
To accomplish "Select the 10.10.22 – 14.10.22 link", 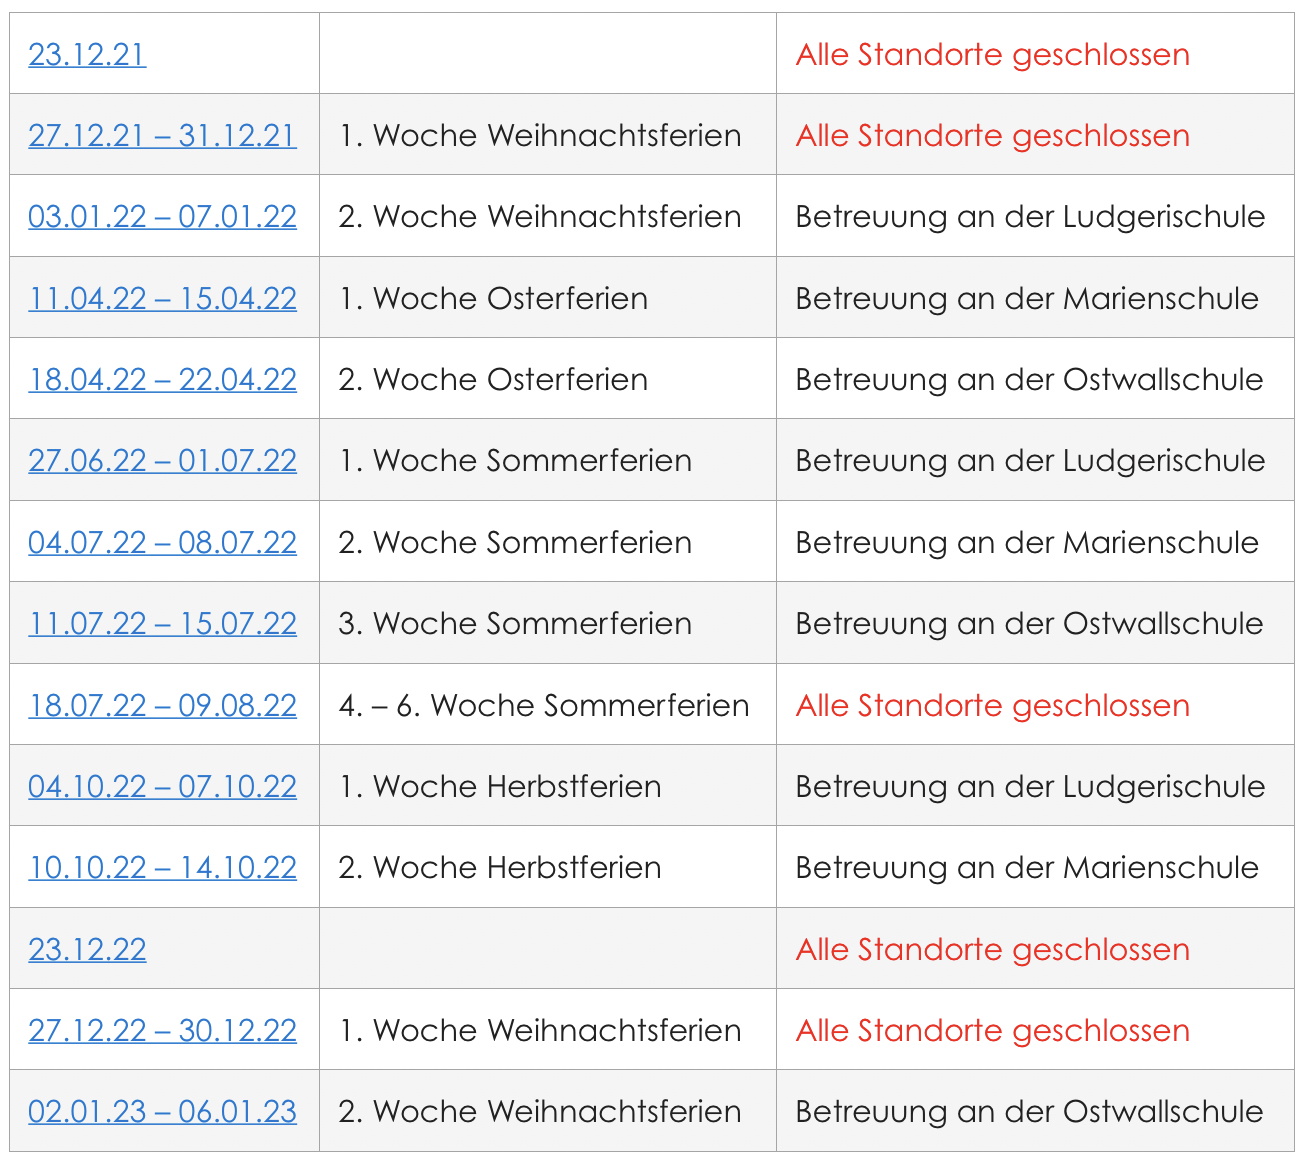I will click(162, 867).
